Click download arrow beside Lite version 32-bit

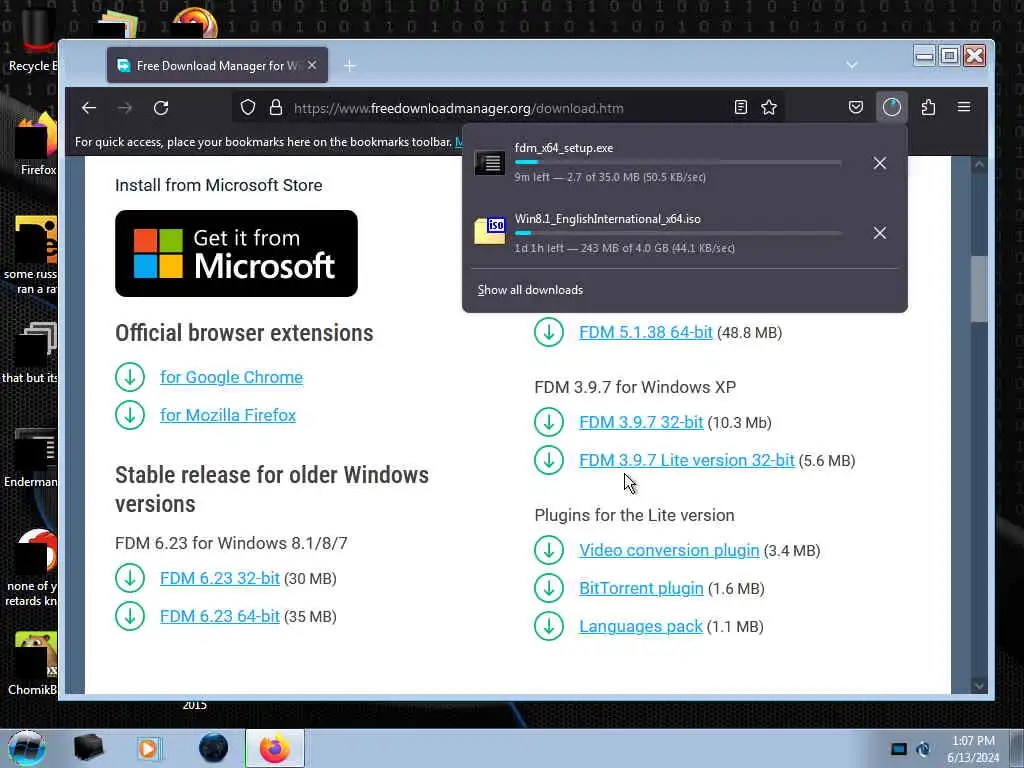(x=549, y=460)
